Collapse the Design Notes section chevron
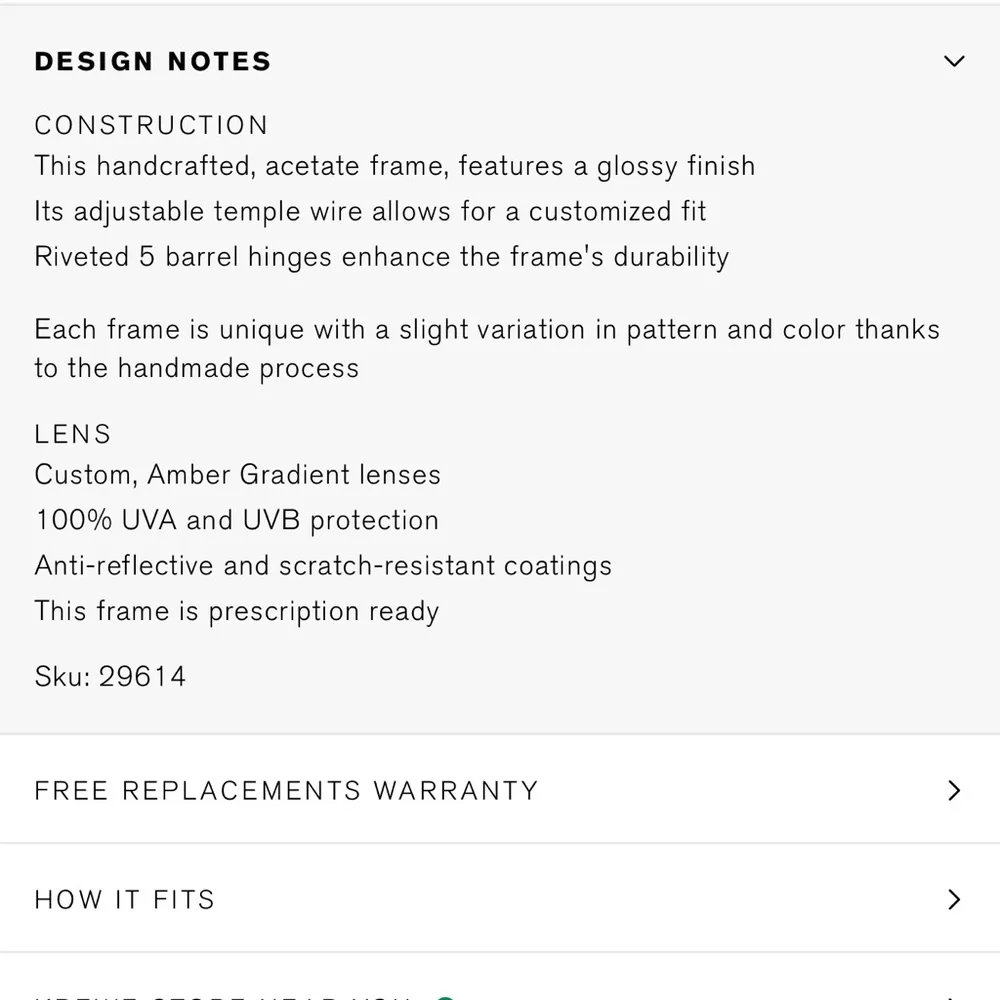 [954, 61]
